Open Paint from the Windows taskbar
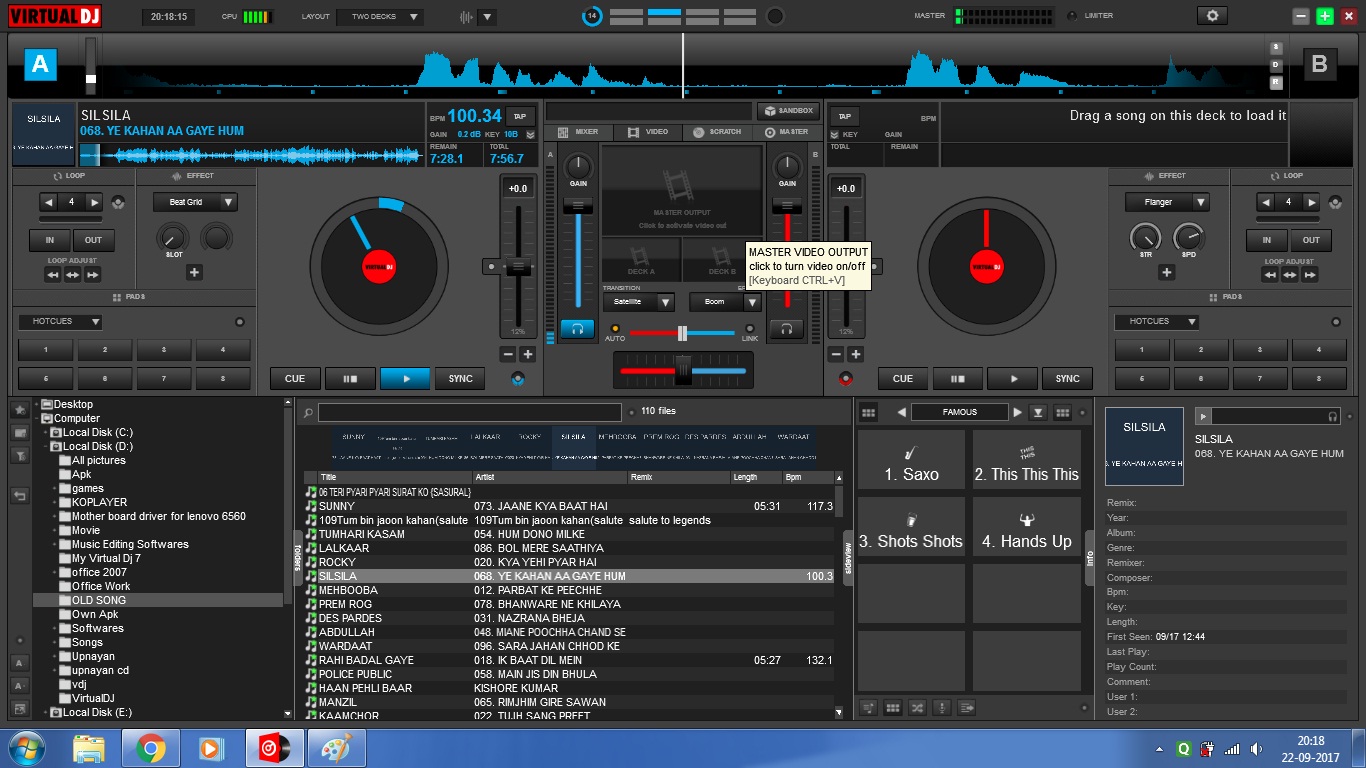 (335, 748)
